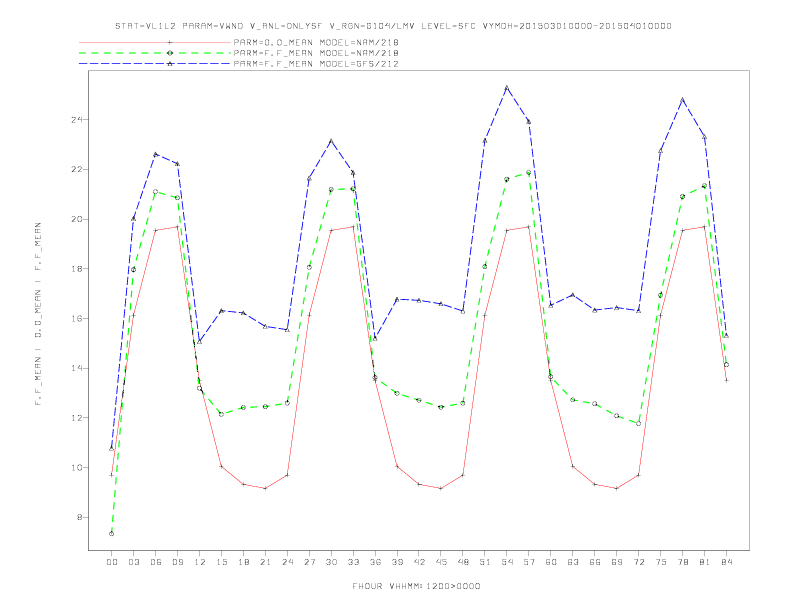Click the green circle data point at hour 57
Viewport: 792px width, 612px height.
click(x=529, y=173)
